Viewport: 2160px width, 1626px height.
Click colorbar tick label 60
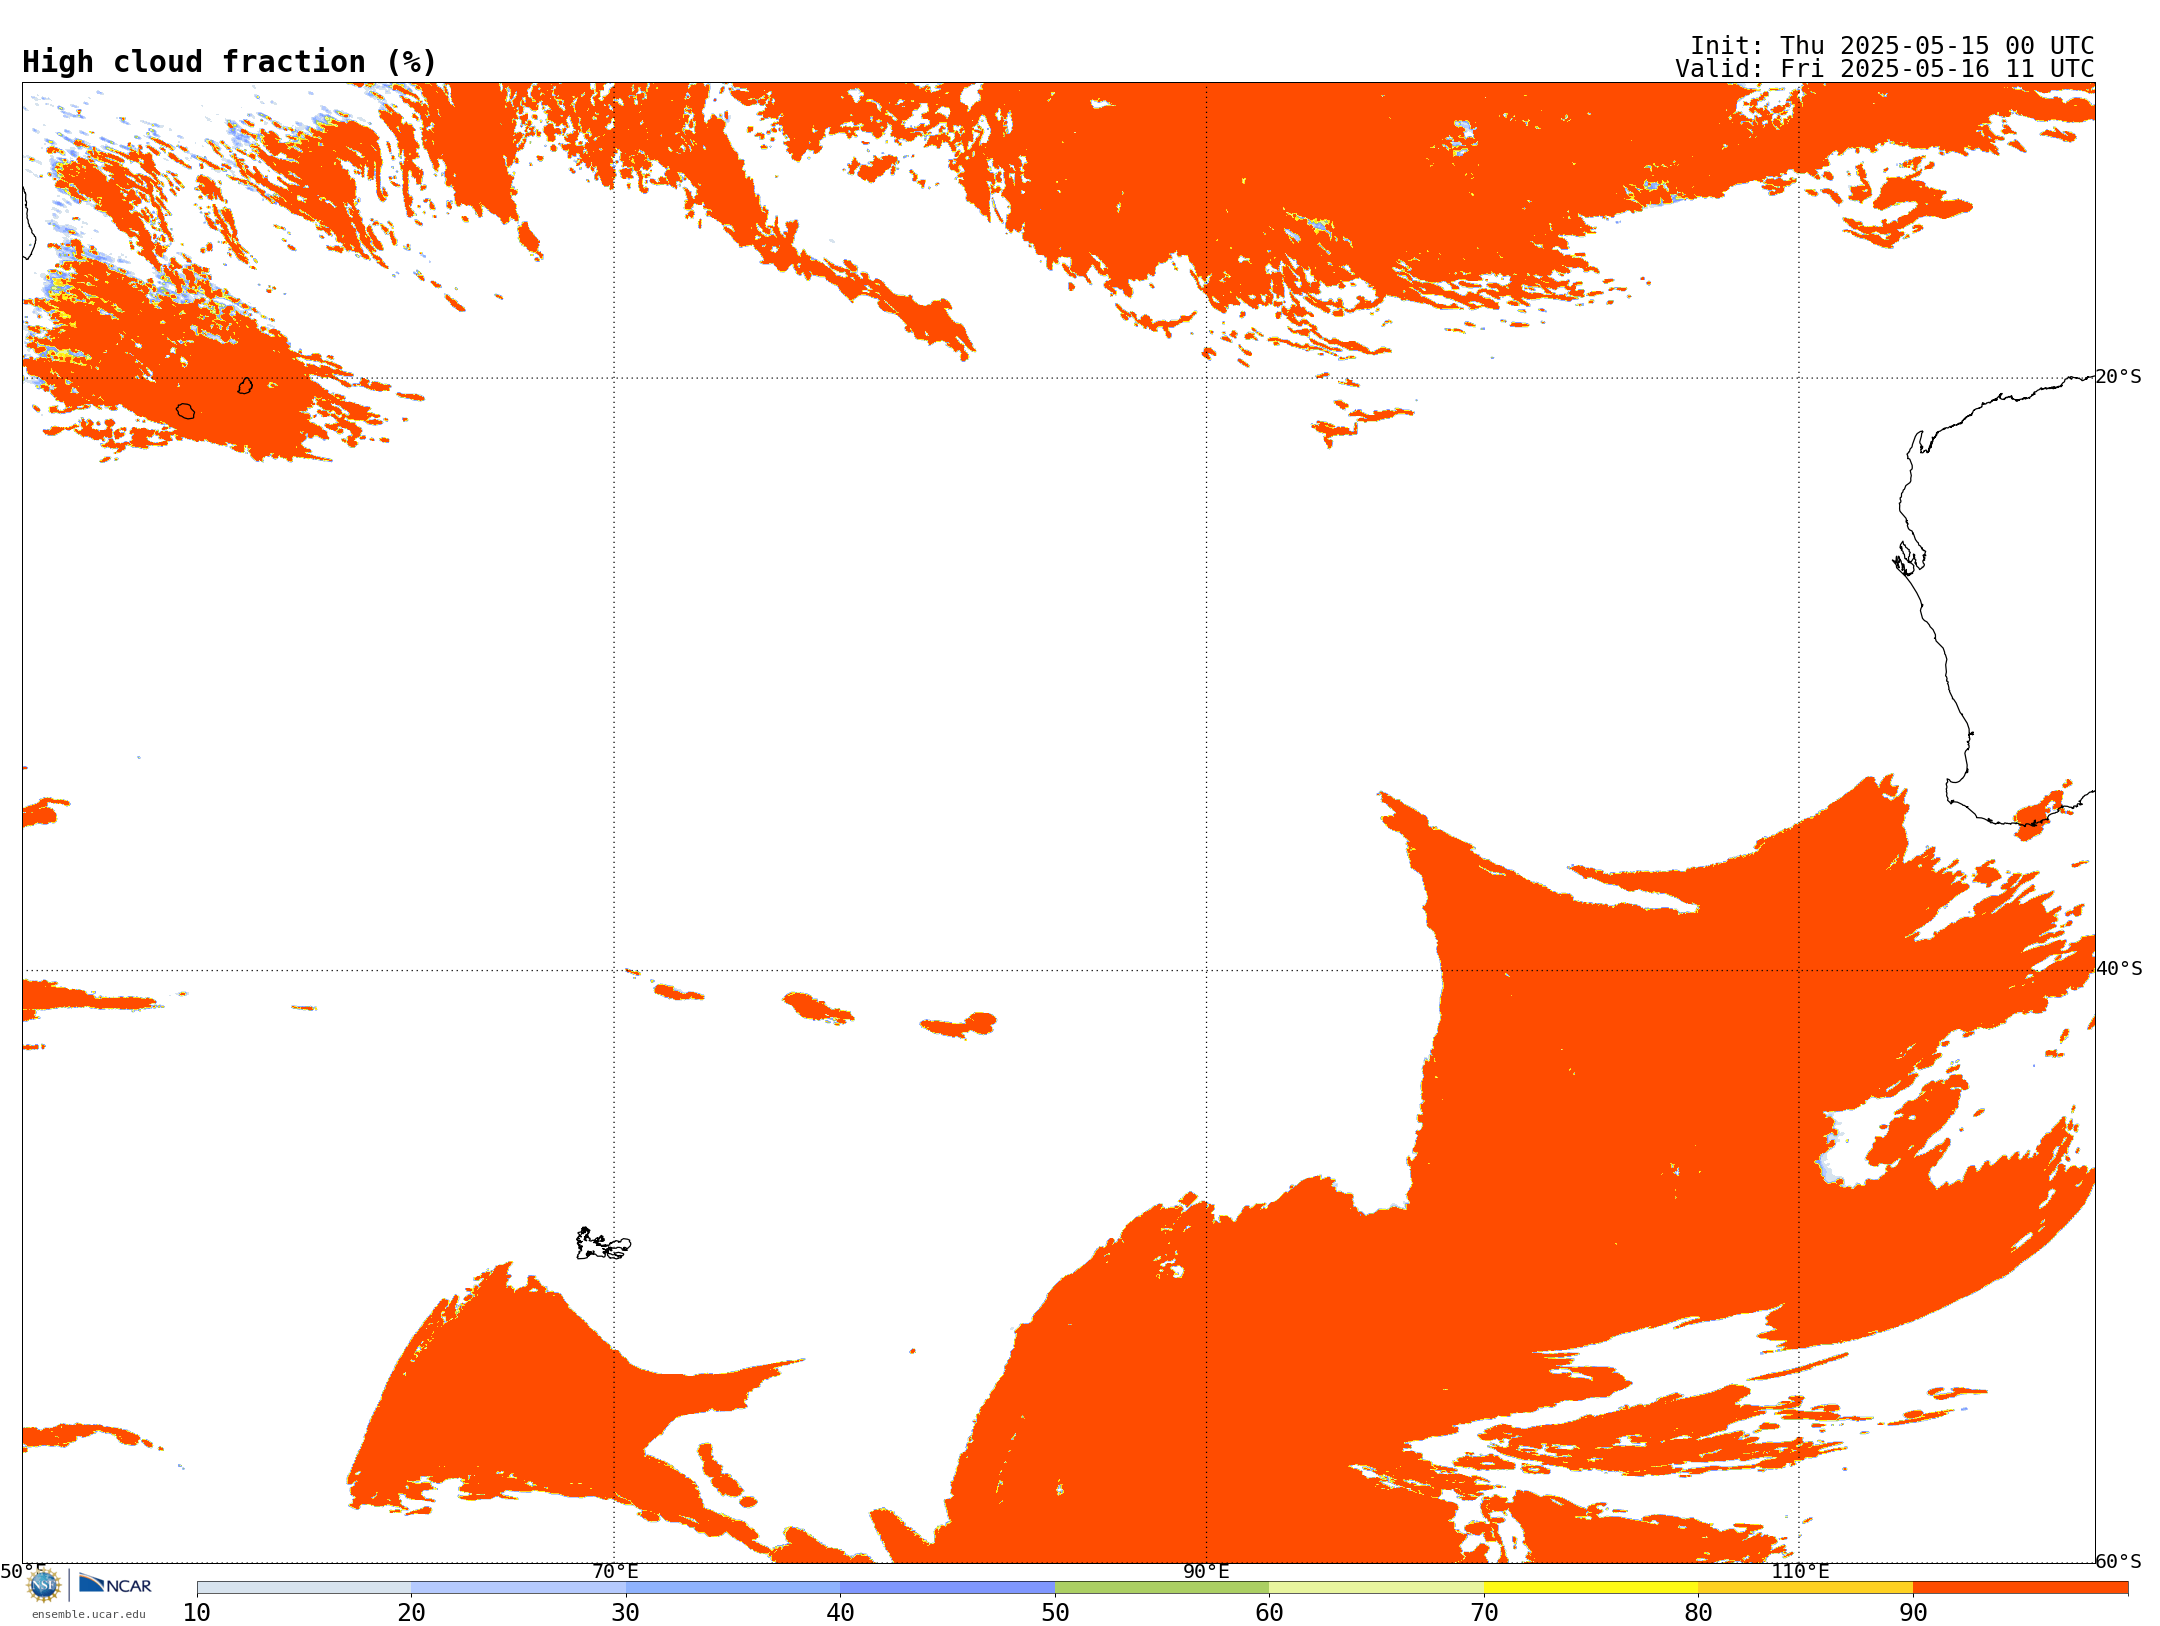click(x=1269, y=1613)
